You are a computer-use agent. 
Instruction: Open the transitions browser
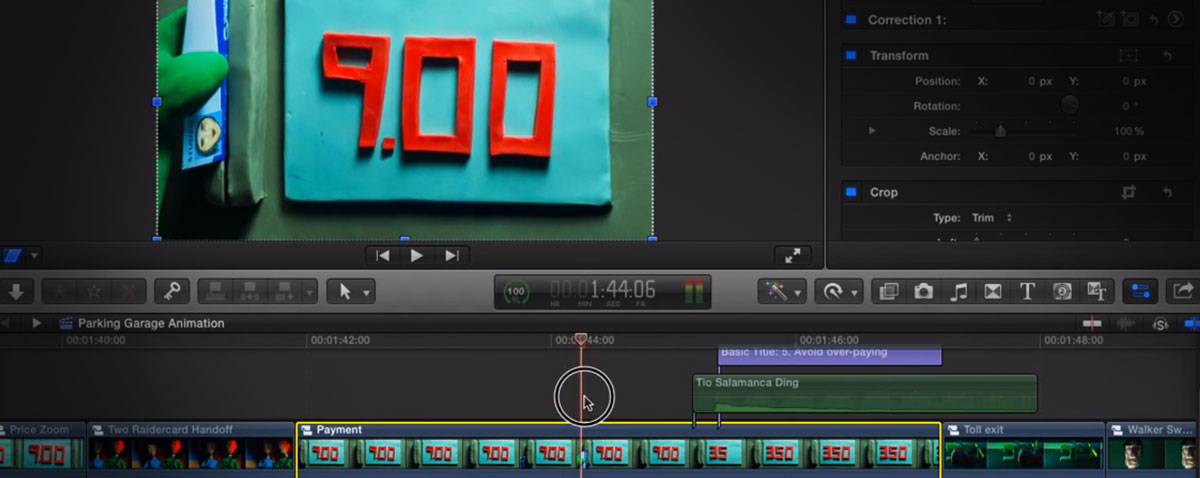click(x=993, y=291)
